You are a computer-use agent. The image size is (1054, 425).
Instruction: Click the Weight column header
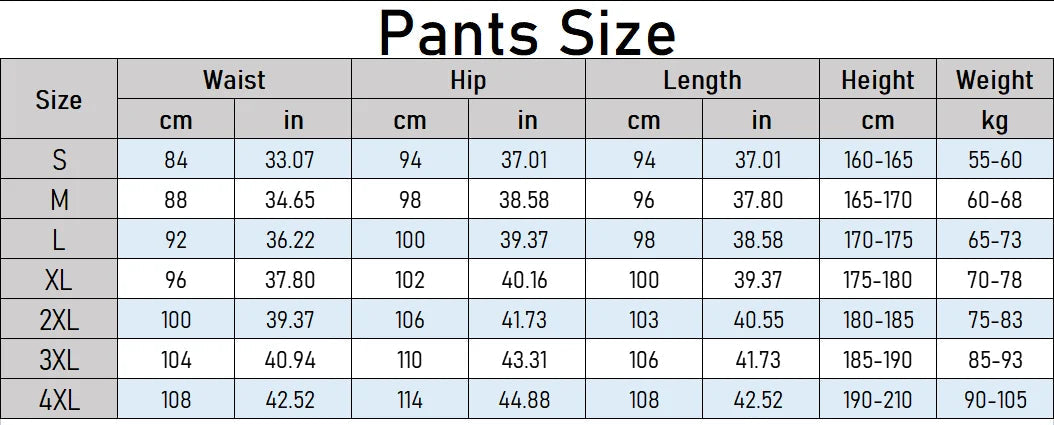coord(994,80)
